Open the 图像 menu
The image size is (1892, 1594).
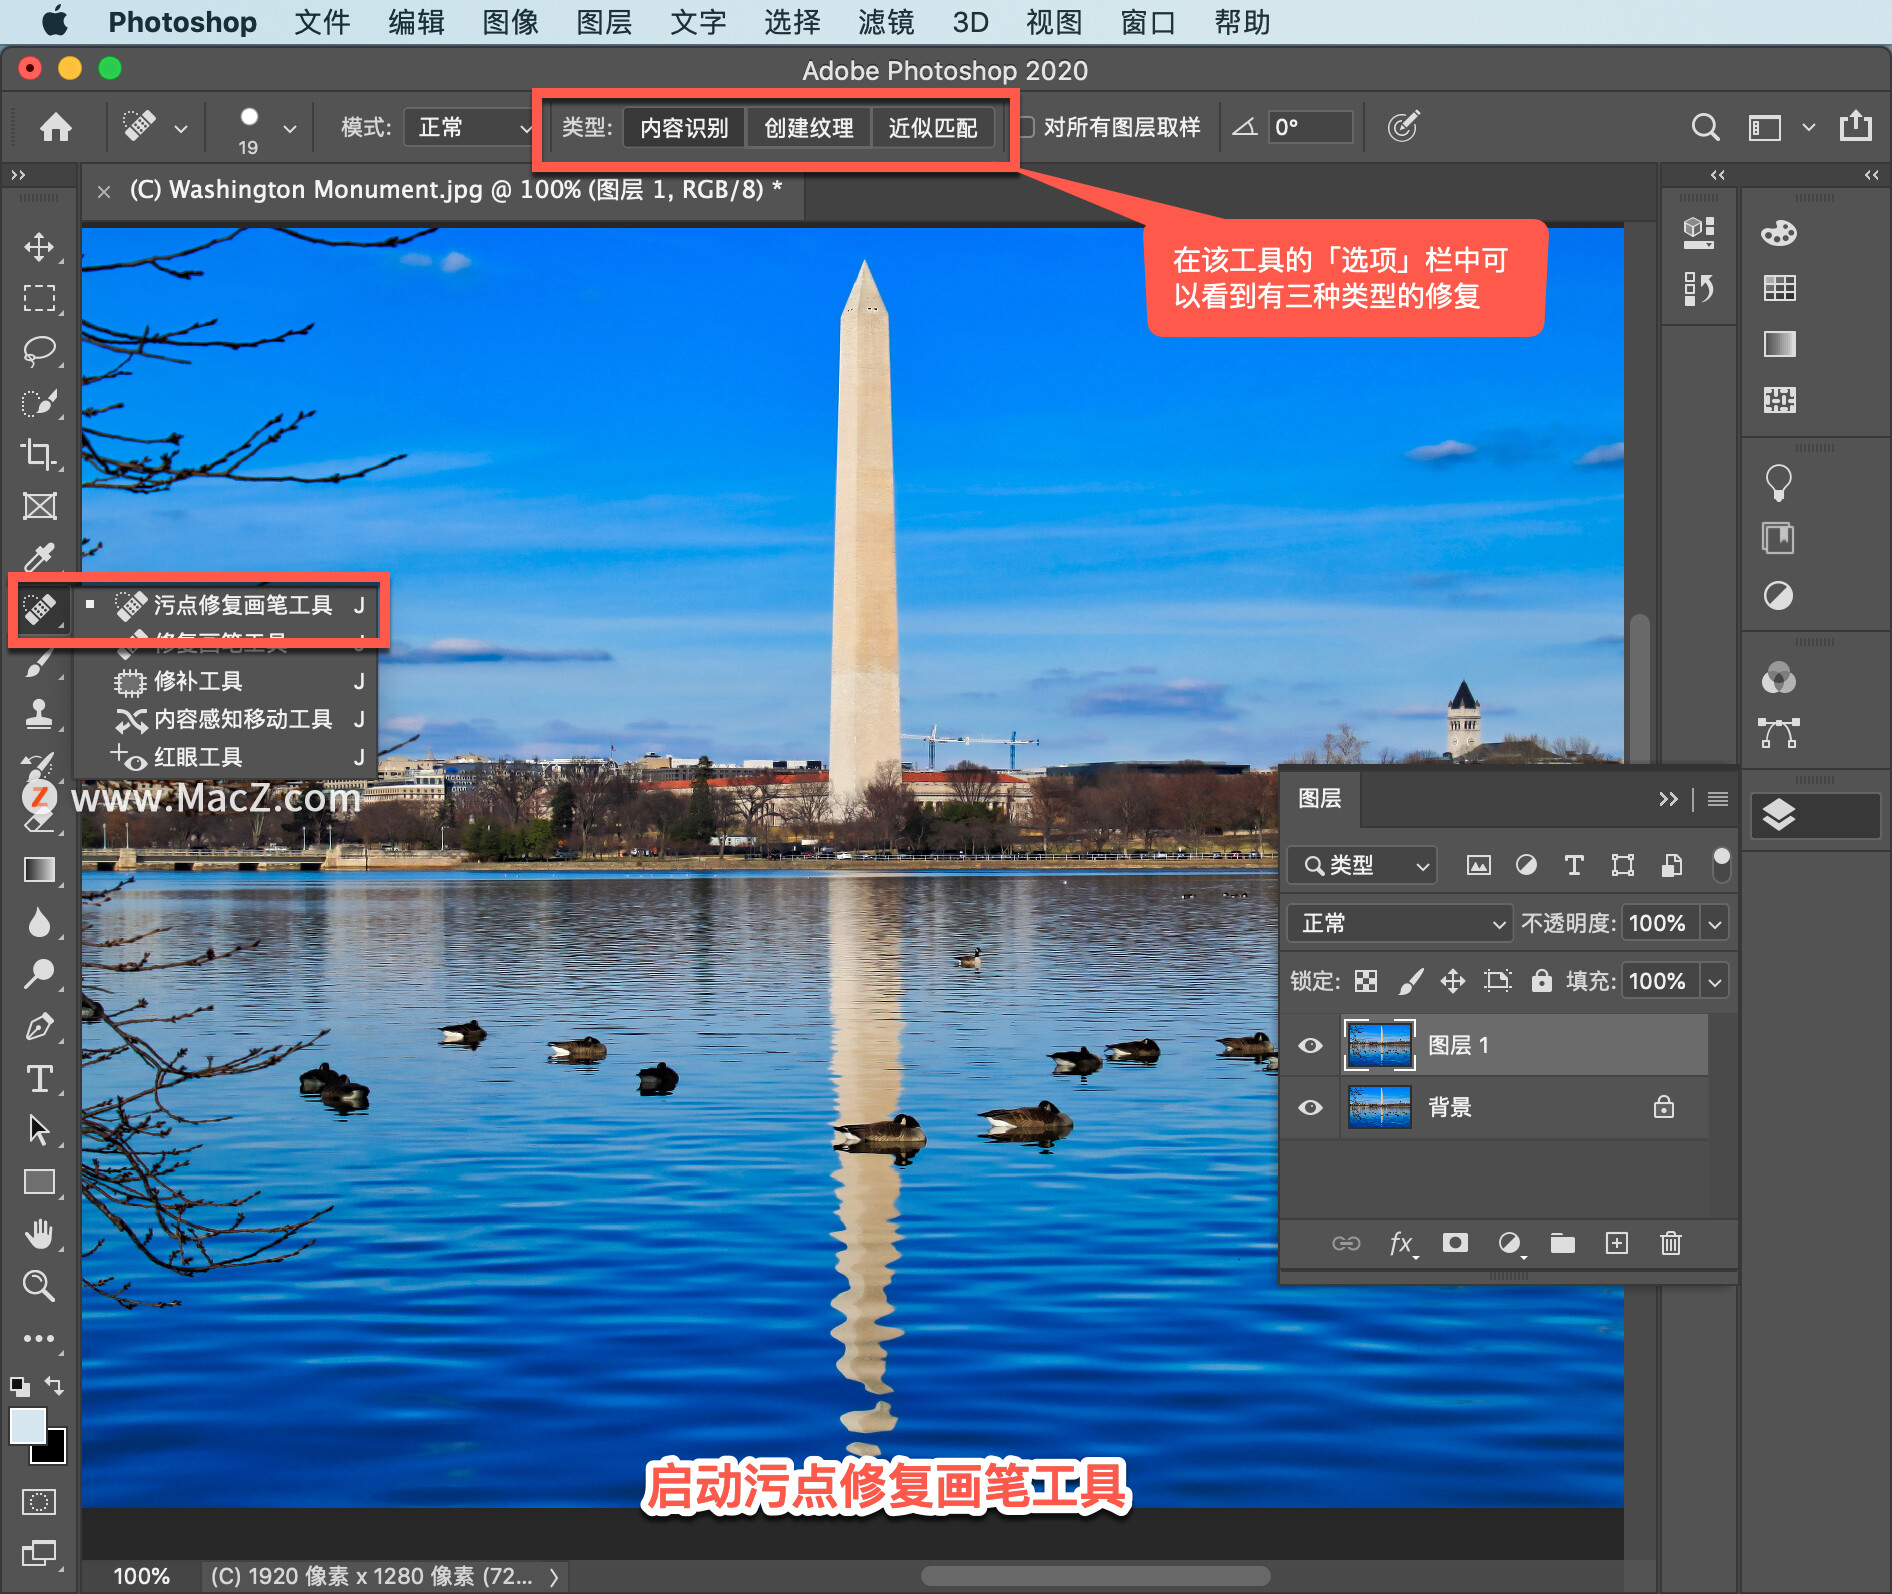click(510, 22)
